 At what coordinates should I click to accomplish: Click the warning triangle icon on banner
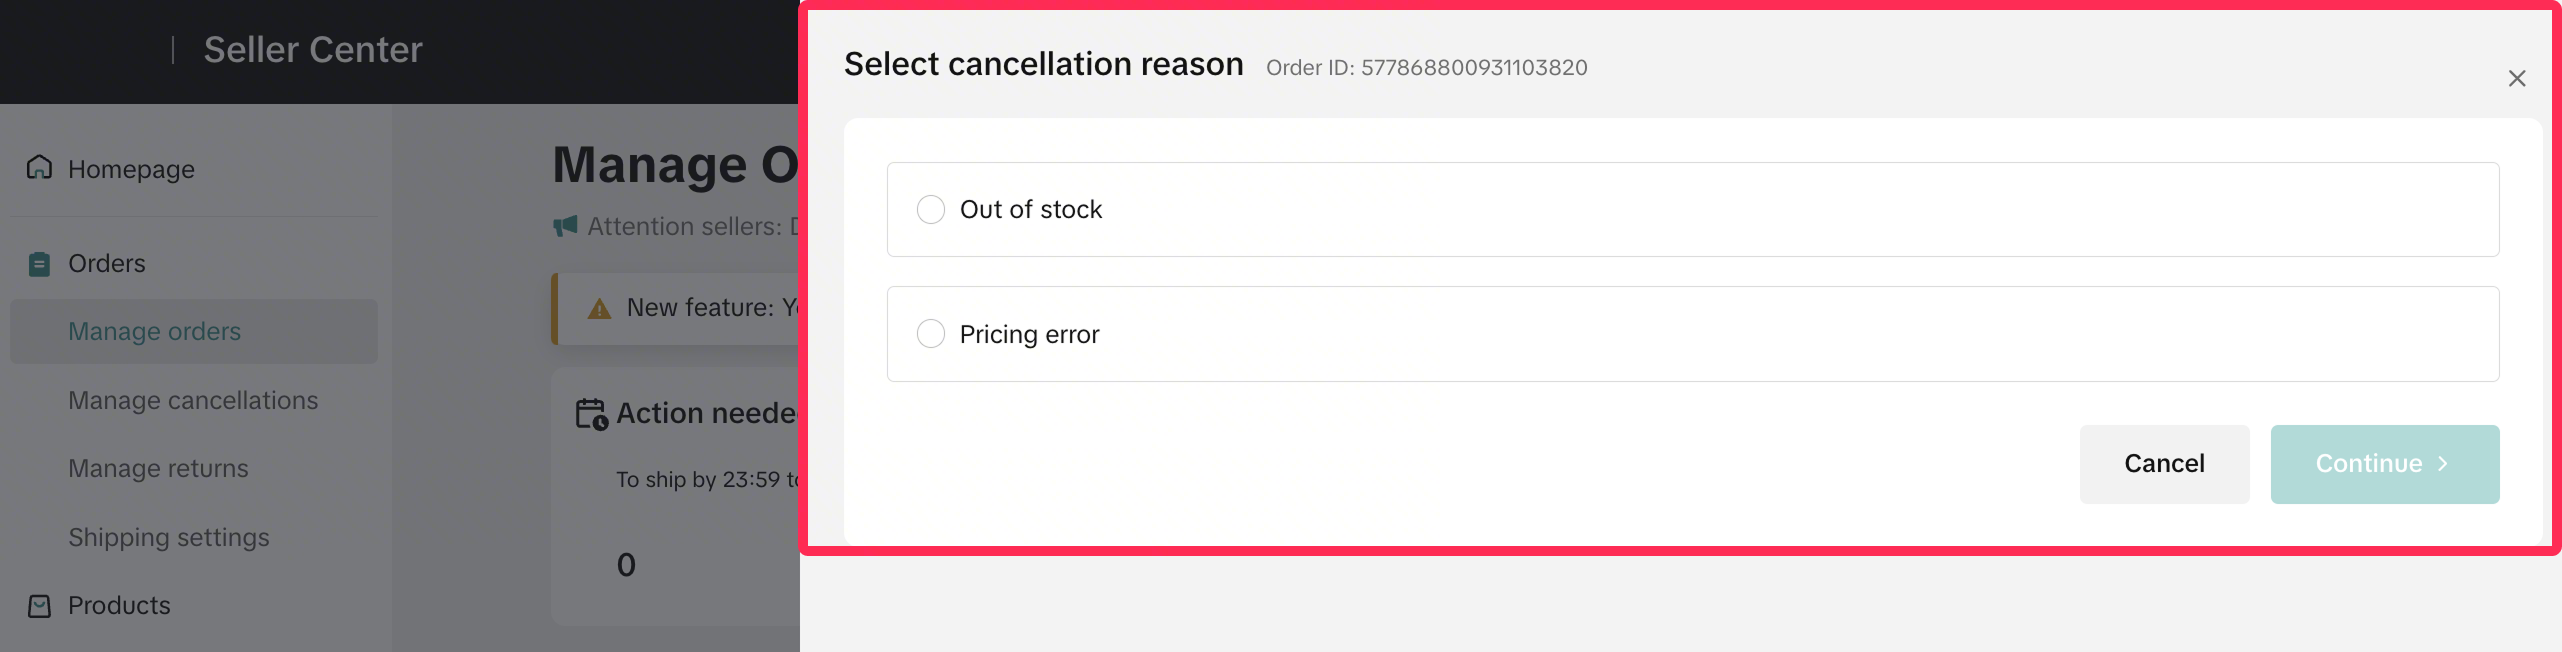pyautogui.click(x=599, y=309)
